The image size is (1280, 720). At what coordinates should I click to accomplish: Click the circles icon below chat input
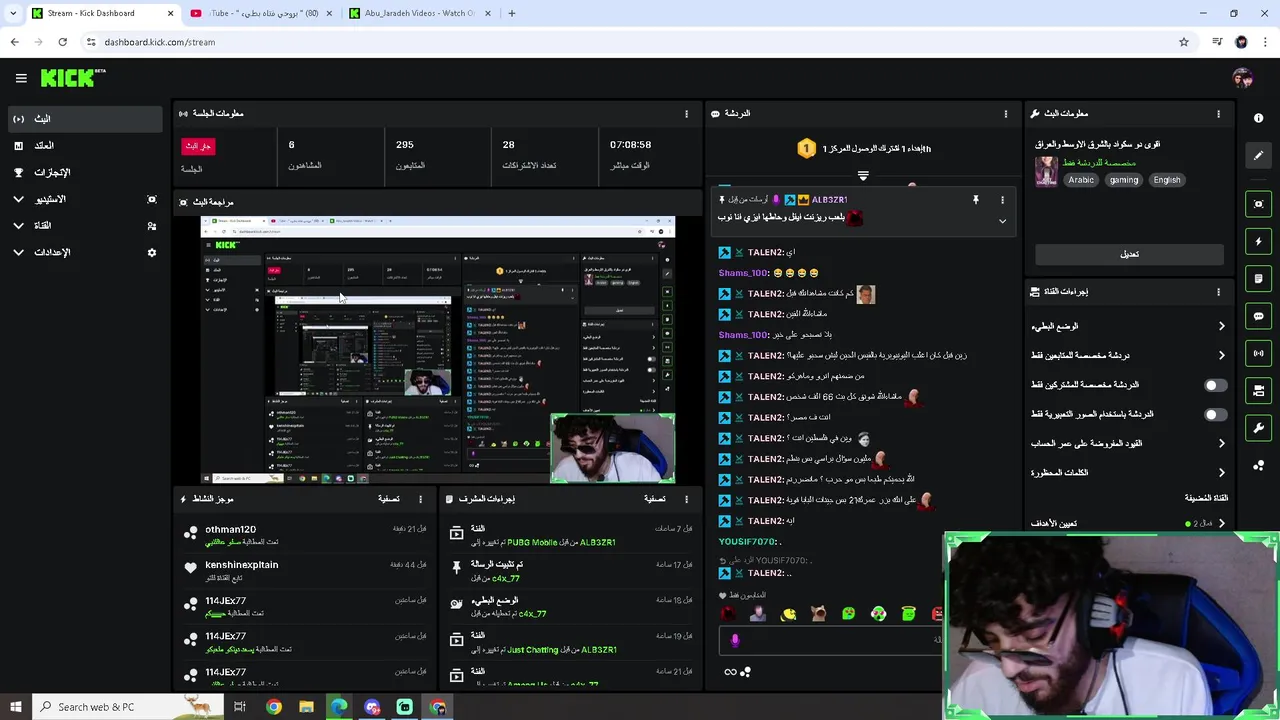pos(745,672)
